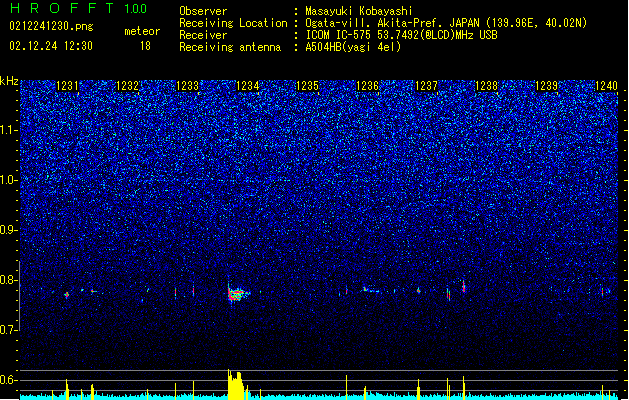Click the date stamp 02.12.24 12:30
Screen dimensions: 629x400
point(51,46)
